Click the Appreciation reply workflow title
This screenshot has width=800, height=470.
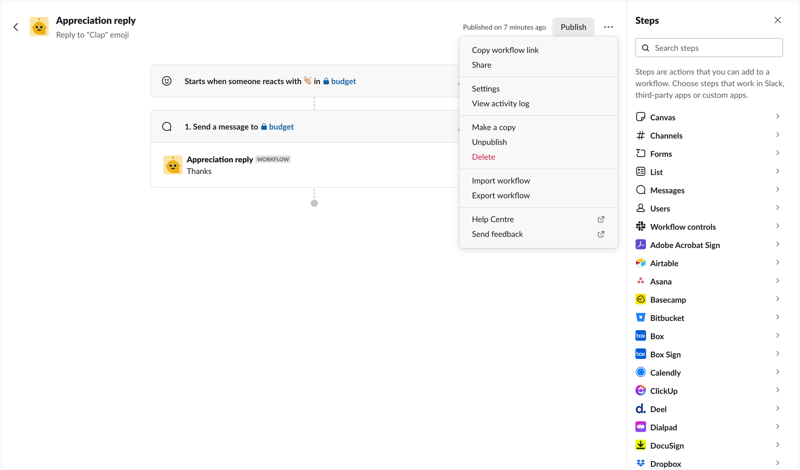[96, 20]
